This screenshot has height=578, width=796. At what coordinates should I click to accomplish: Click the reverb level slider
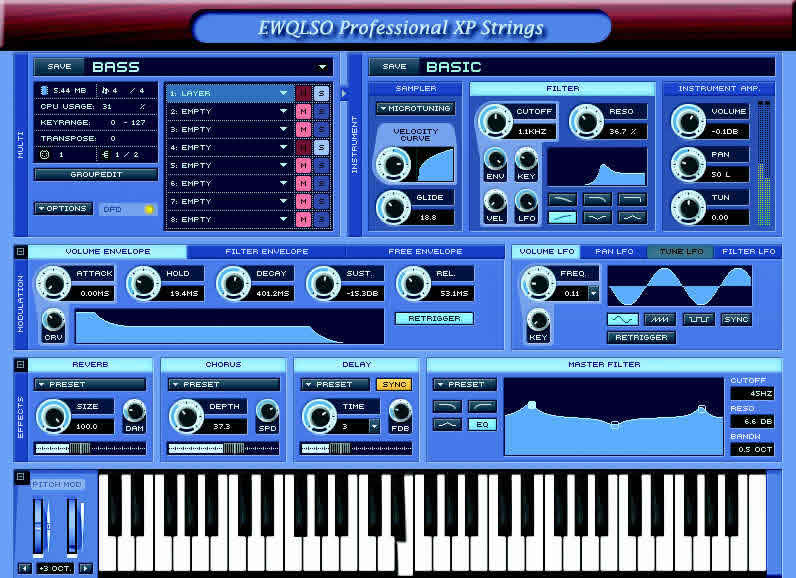click(x=90, y=448)
